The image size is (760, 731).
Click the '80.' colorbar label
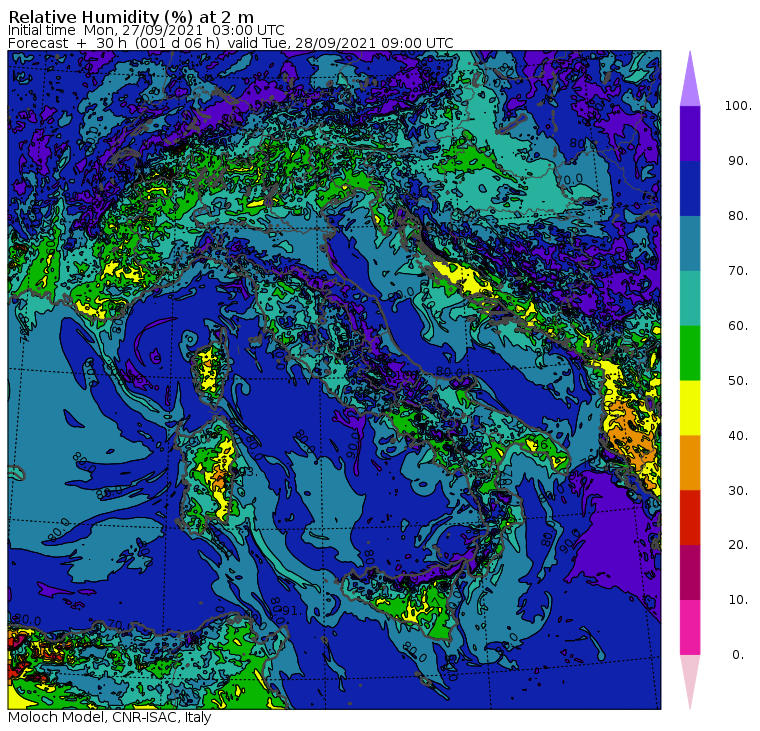tap(738, 216)
